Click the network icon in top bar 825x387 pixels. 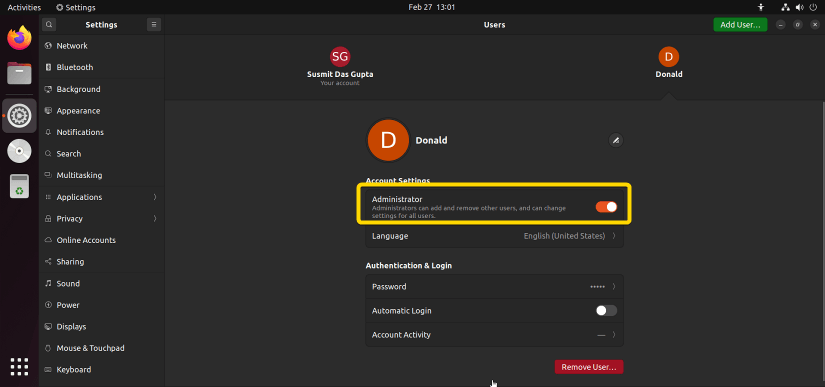point(786,7)
